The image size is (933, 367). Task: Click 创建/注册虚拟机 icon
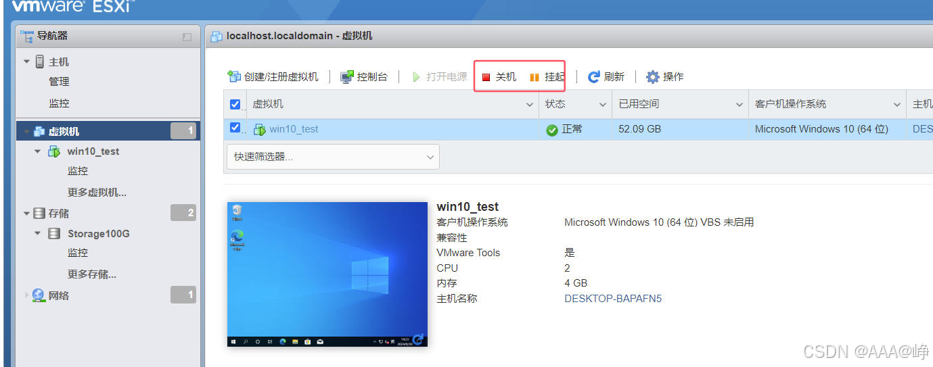coord(234,77)
